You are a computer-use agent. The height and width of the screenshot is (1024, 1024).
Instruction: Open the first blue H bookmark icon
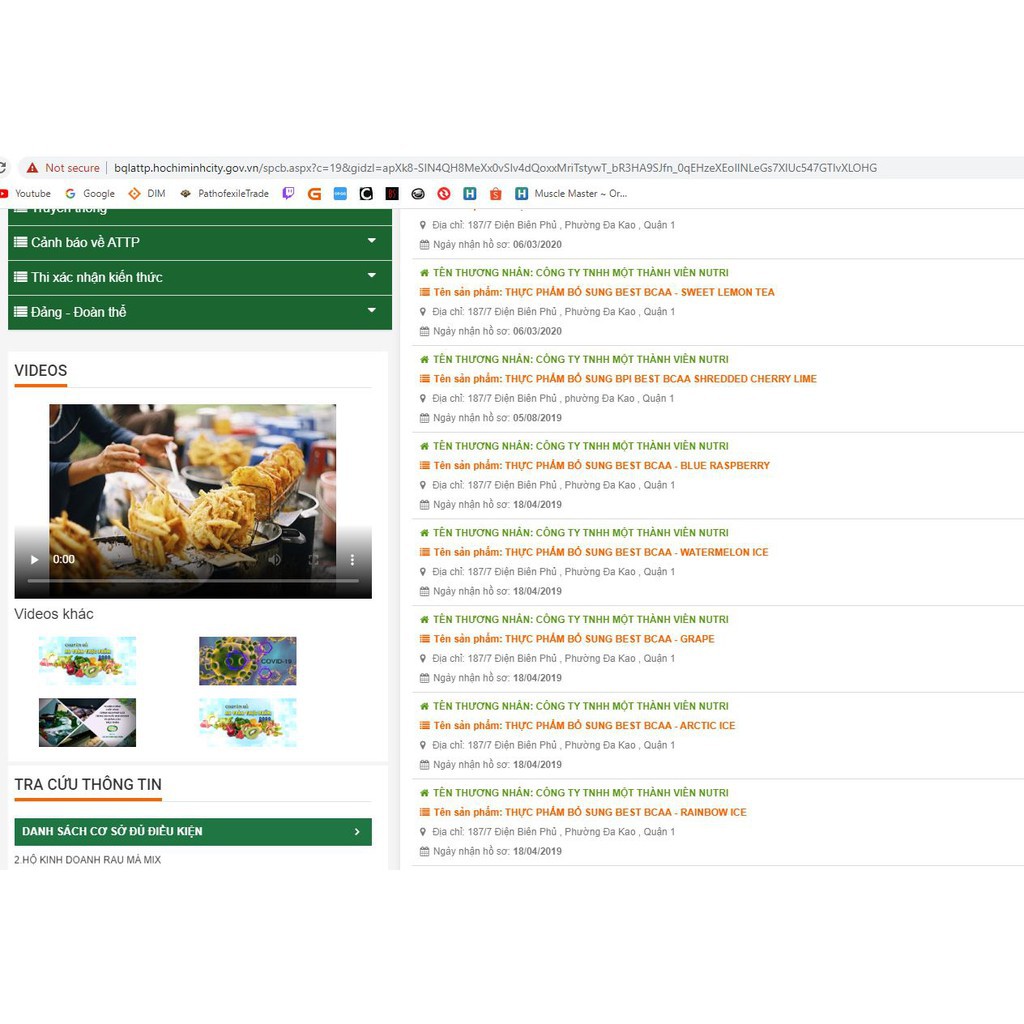(x=470, y=193)
